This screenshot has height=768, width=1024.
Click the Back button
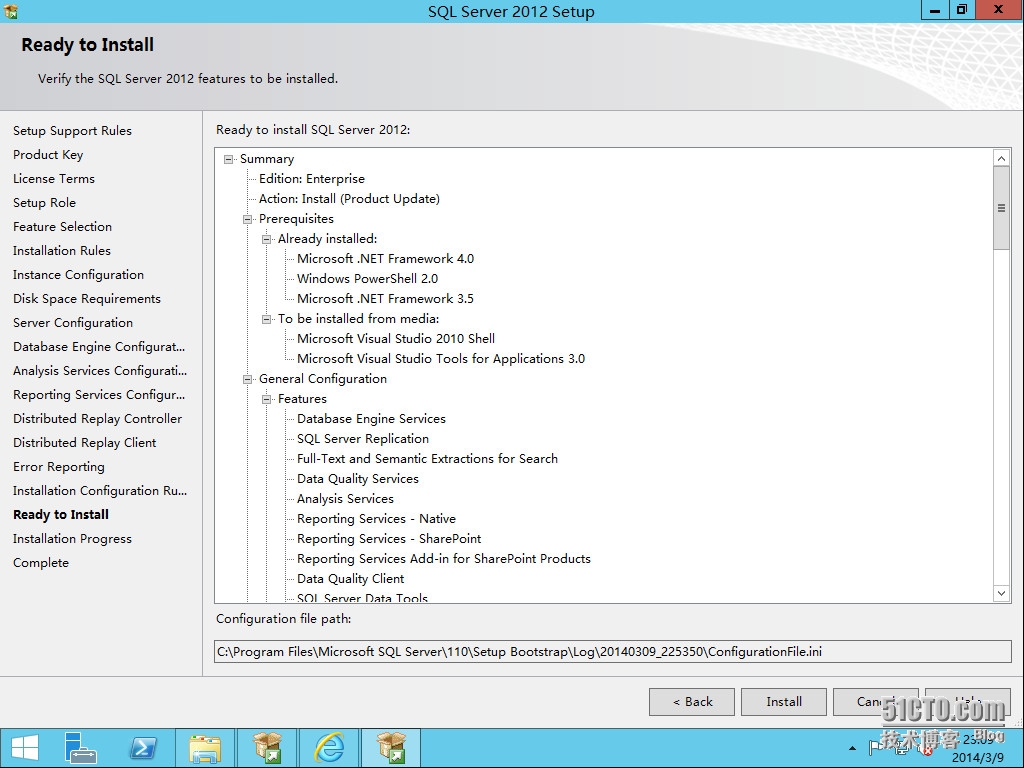pyautogui.click(x=692, y=701)
